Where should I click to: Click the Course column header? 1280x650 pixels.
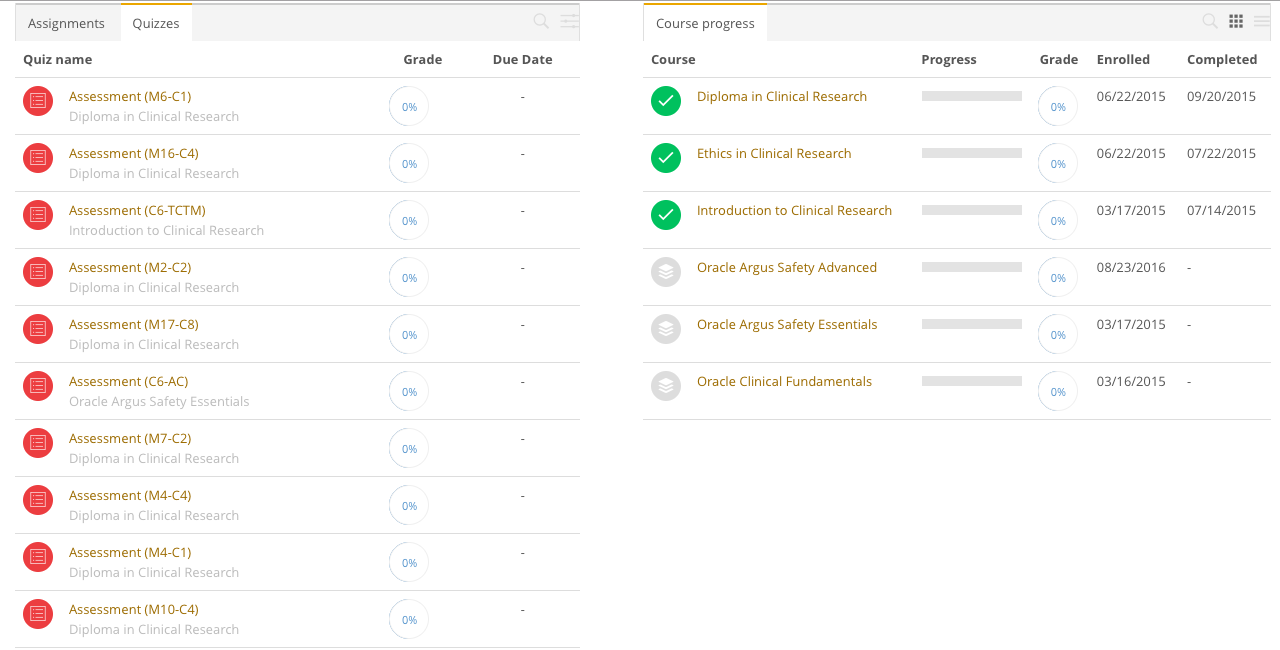(x=673, y=59)
